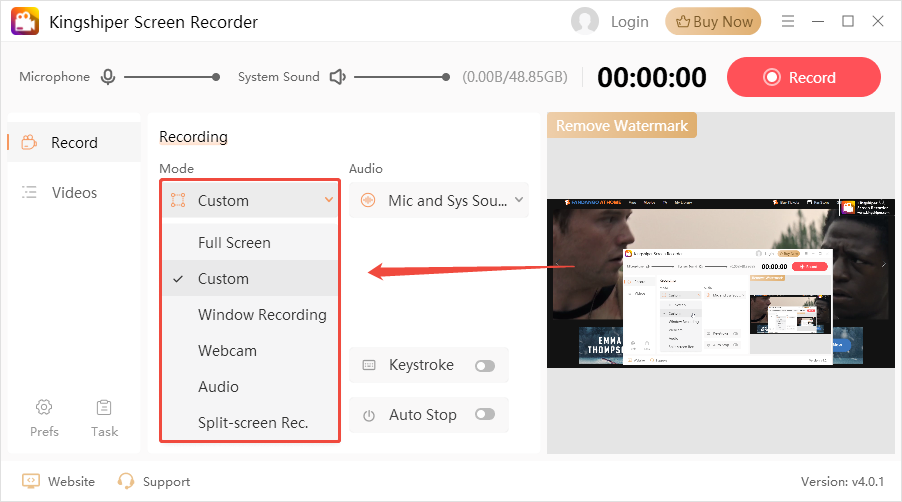The image size is (902, 502).
Task: Close the Kingshiper window
Action: pos(877,21)
